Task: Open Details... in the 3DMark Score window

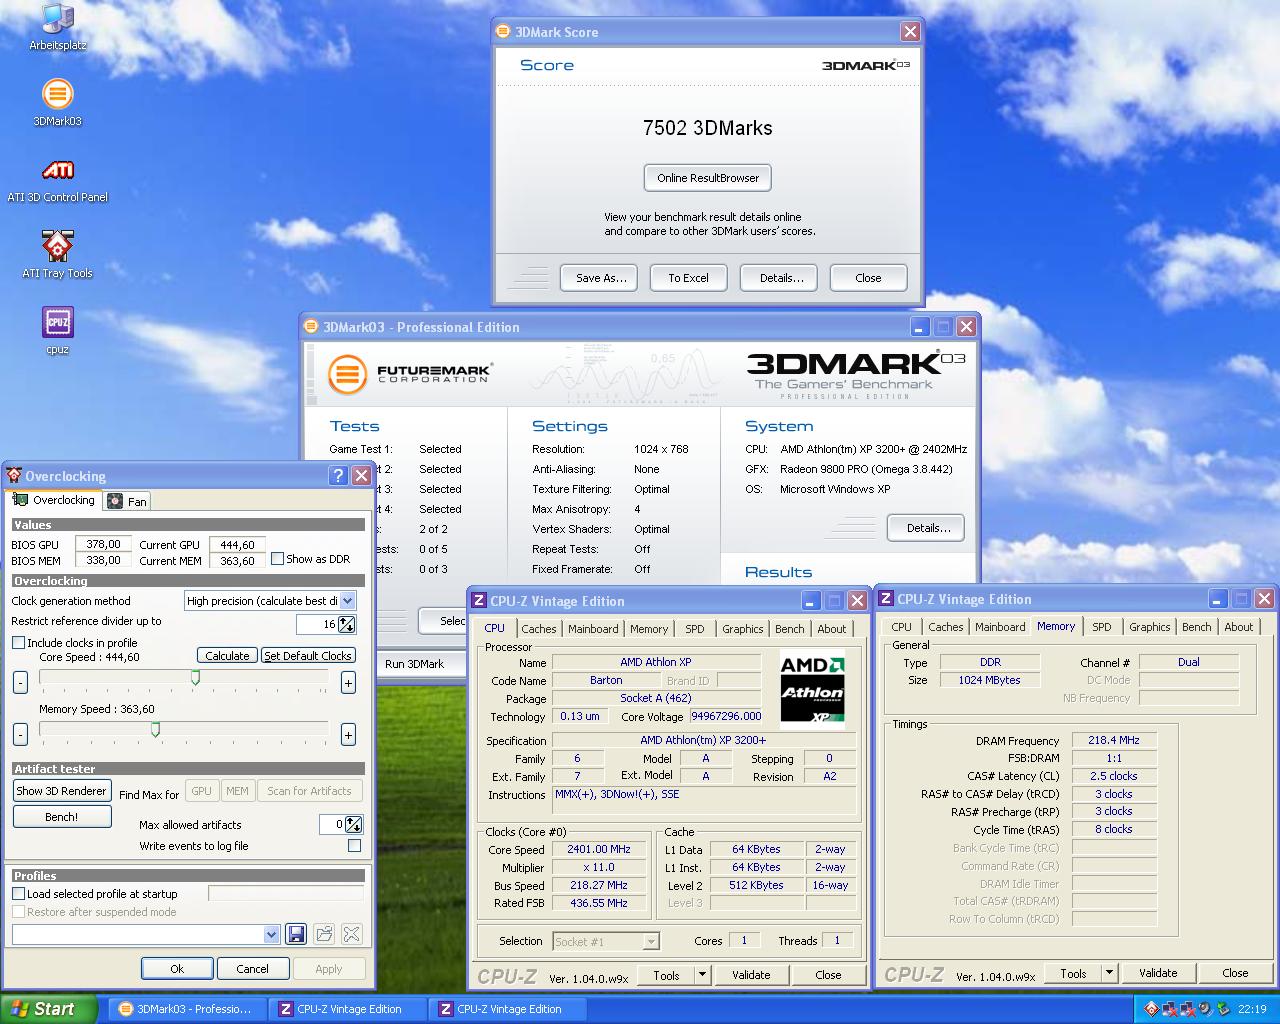Action: (781, 278)
